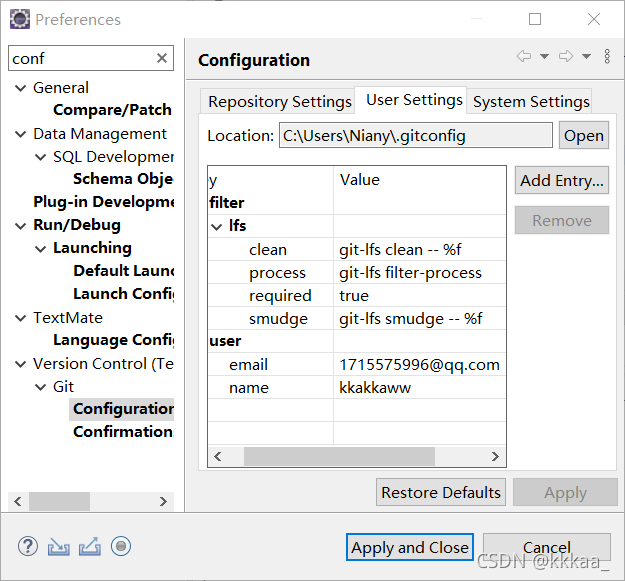This screenshot has width=625, height=581.
Task: Select the filter row in the table
Action: click(x=357, y=203)
